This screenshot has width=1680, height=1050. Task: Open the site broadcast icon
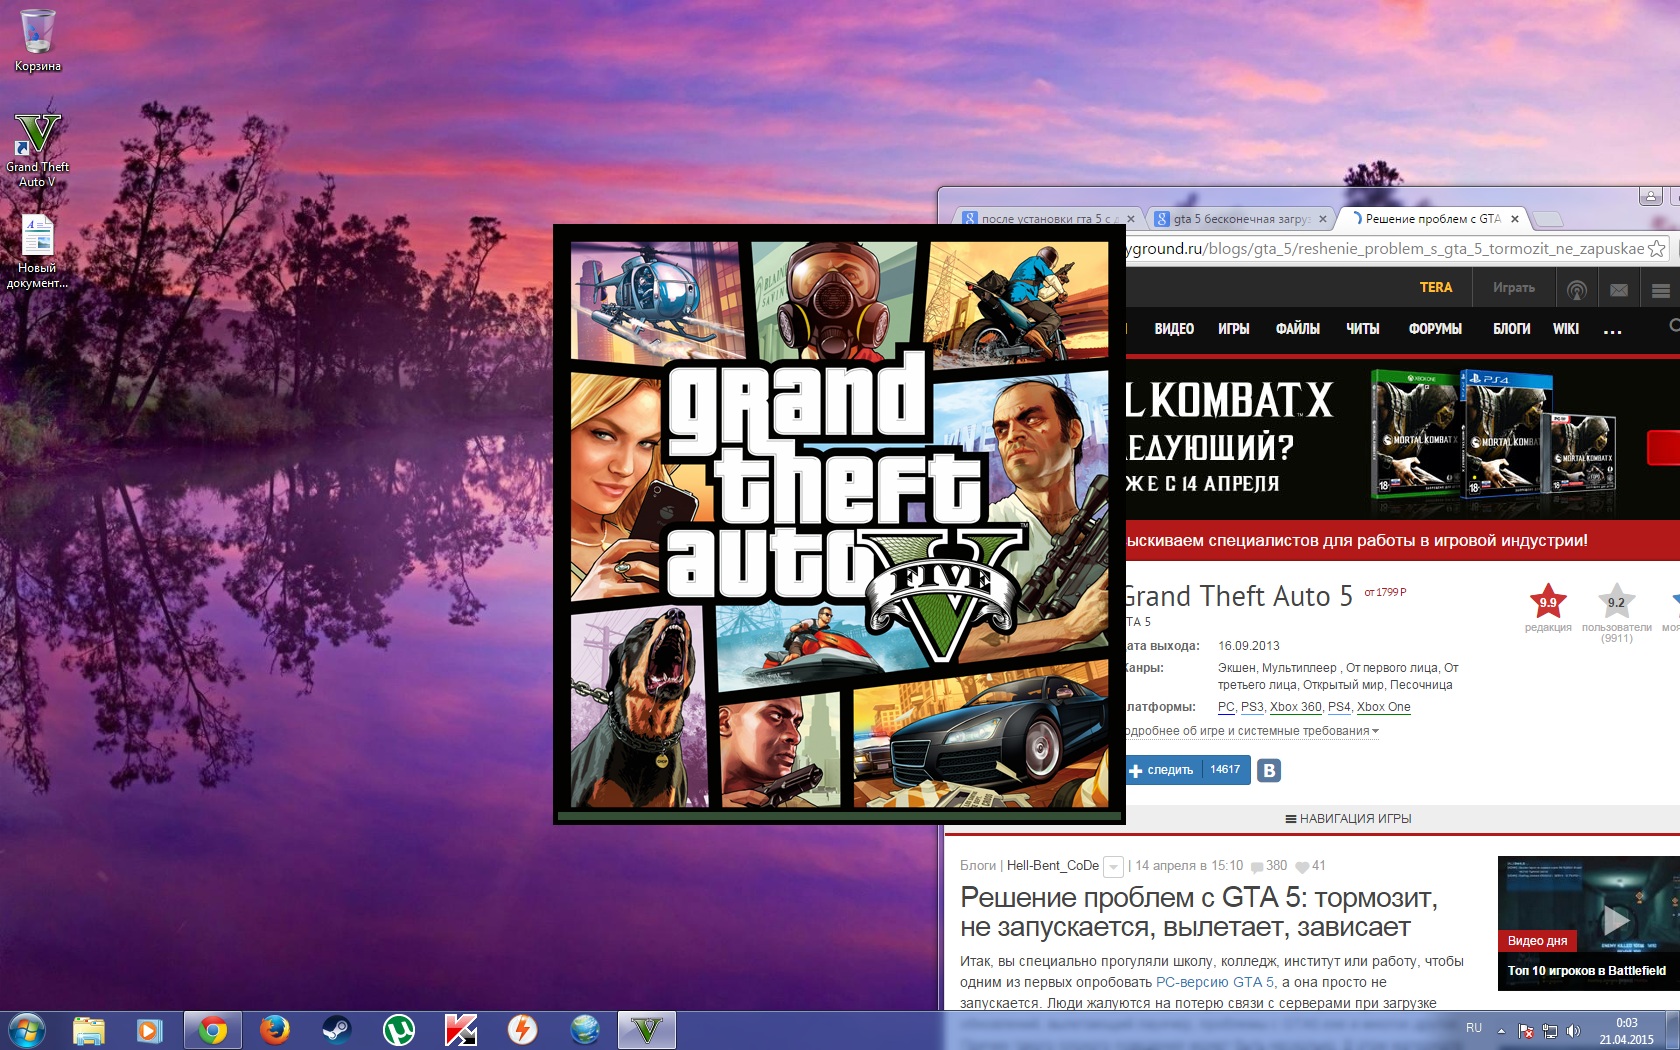point(1577,290)
